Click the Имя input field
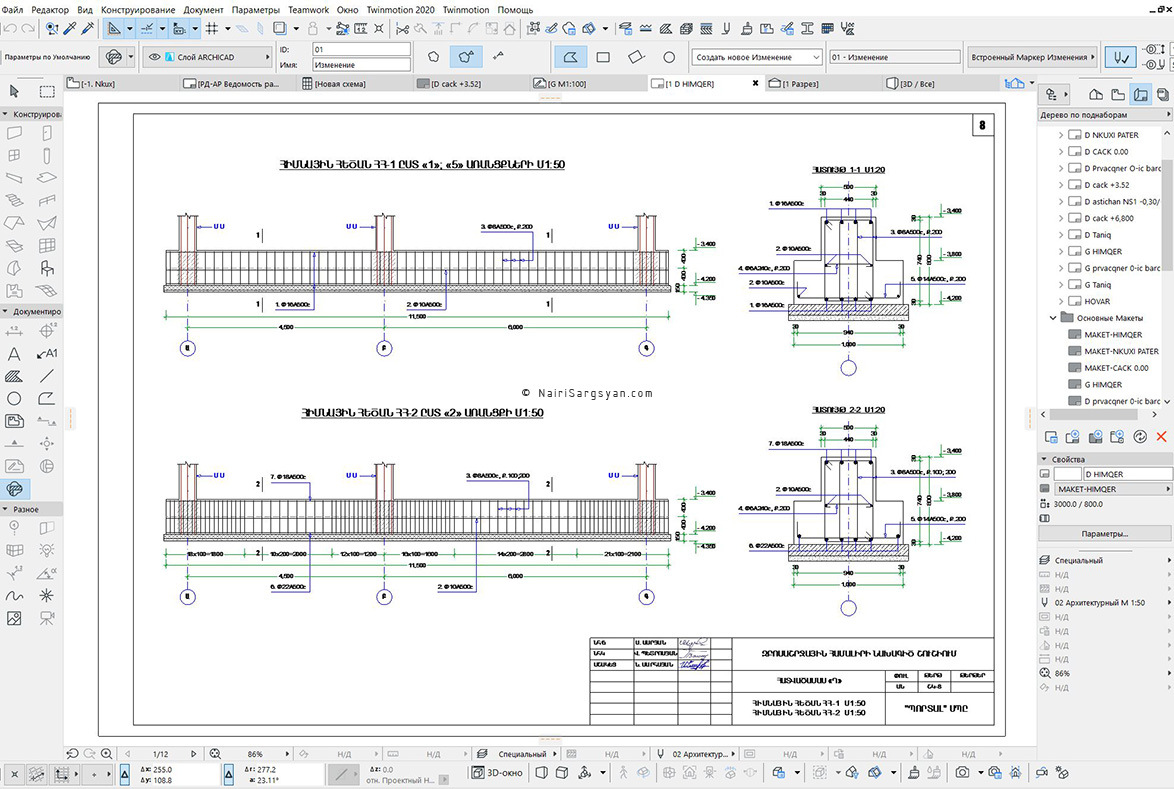The height and width of the screenshot is (789, 1174). [x=362, y=65]
